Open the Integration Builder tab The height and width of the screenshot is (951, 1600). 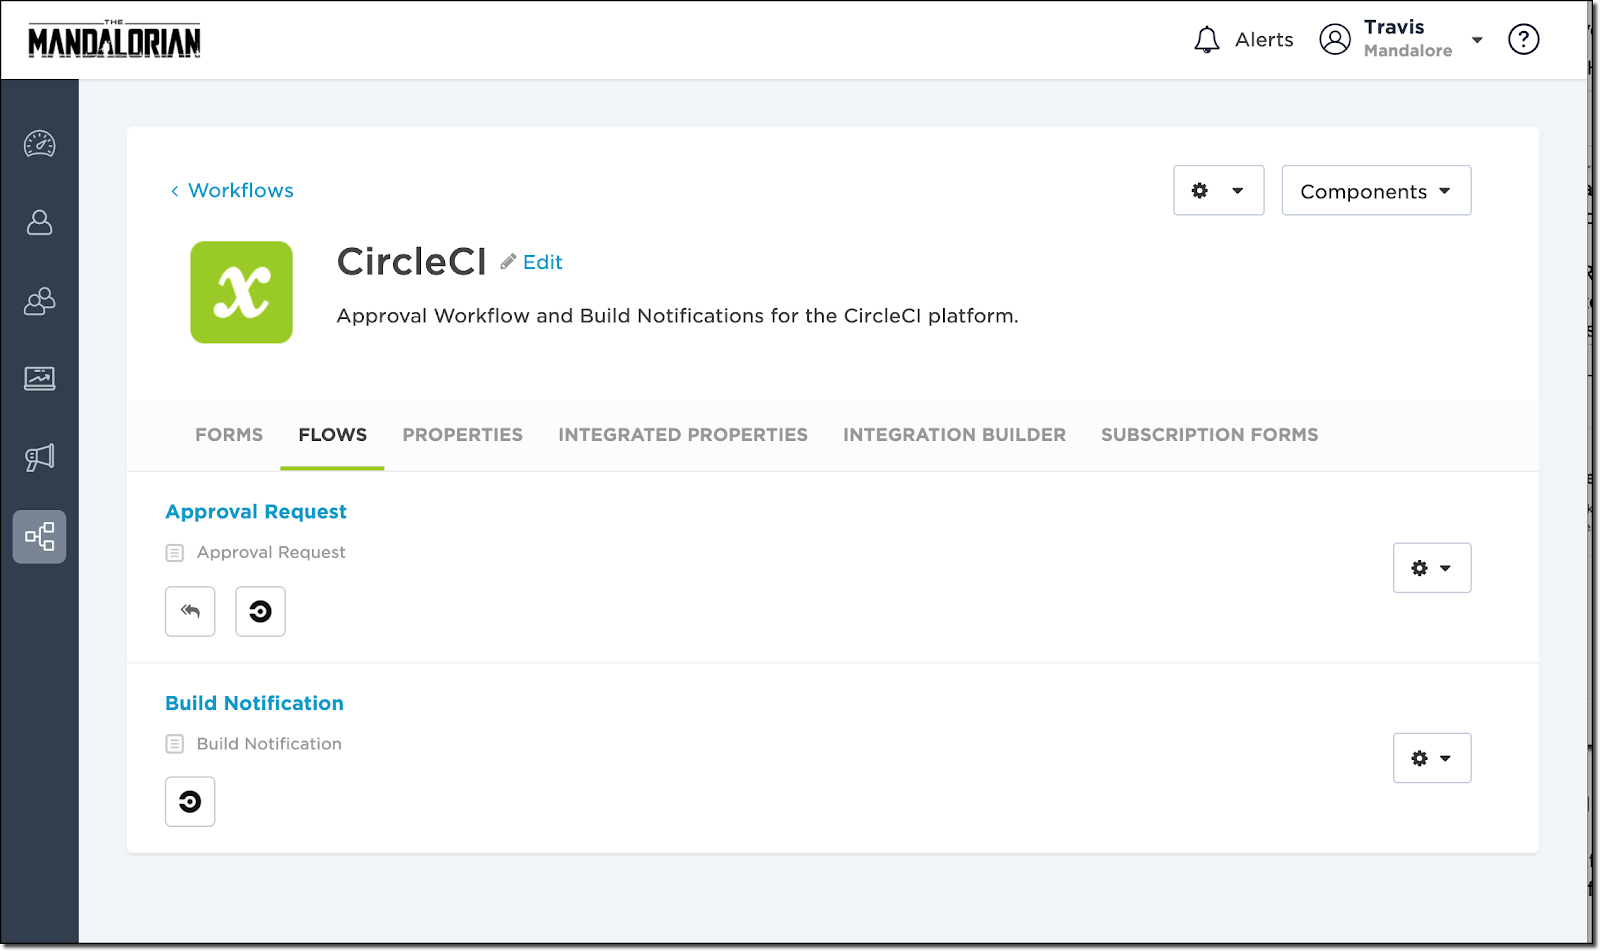click(954, 434)
